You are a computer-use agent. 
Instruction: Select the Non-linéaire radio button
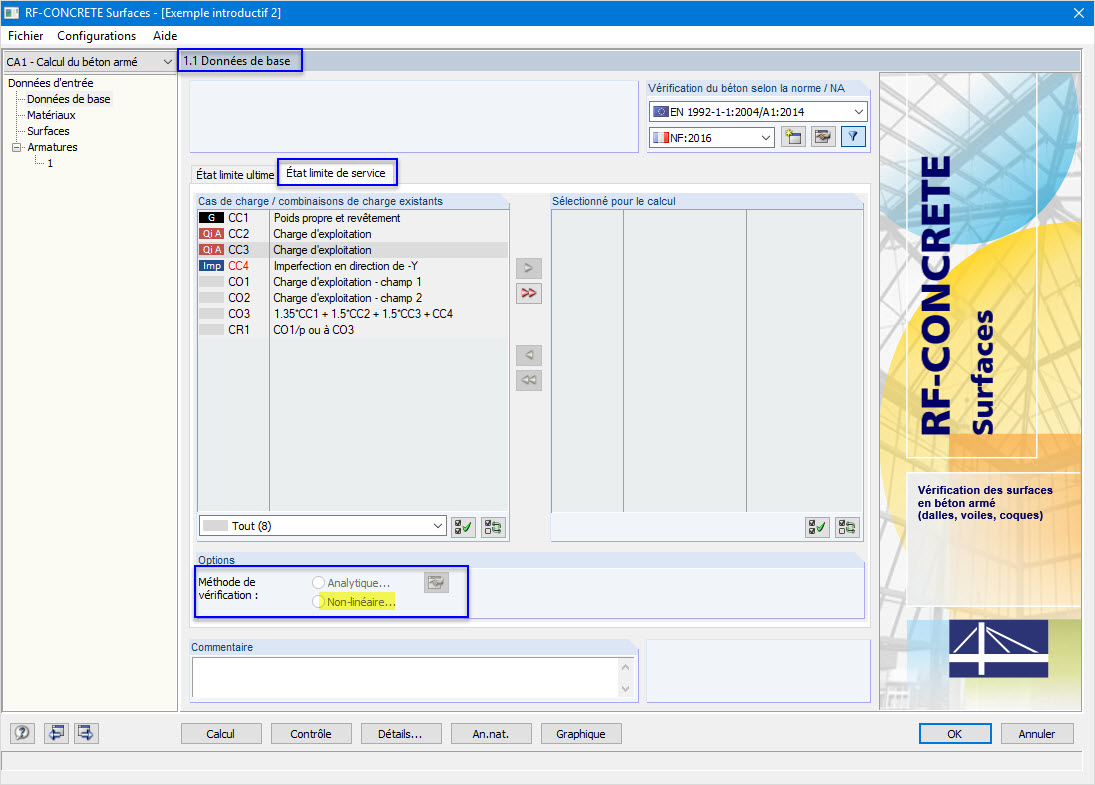pos(318,601)
